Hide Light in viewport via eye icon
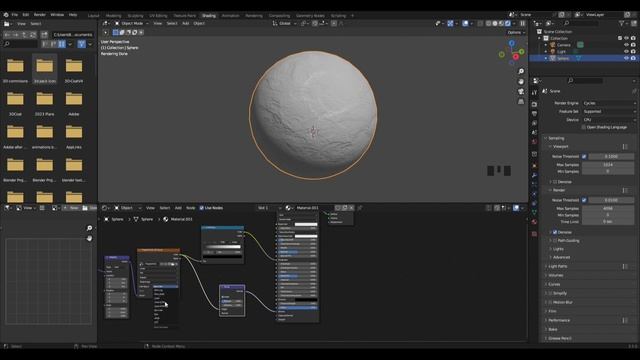 [x=627, y=51]
